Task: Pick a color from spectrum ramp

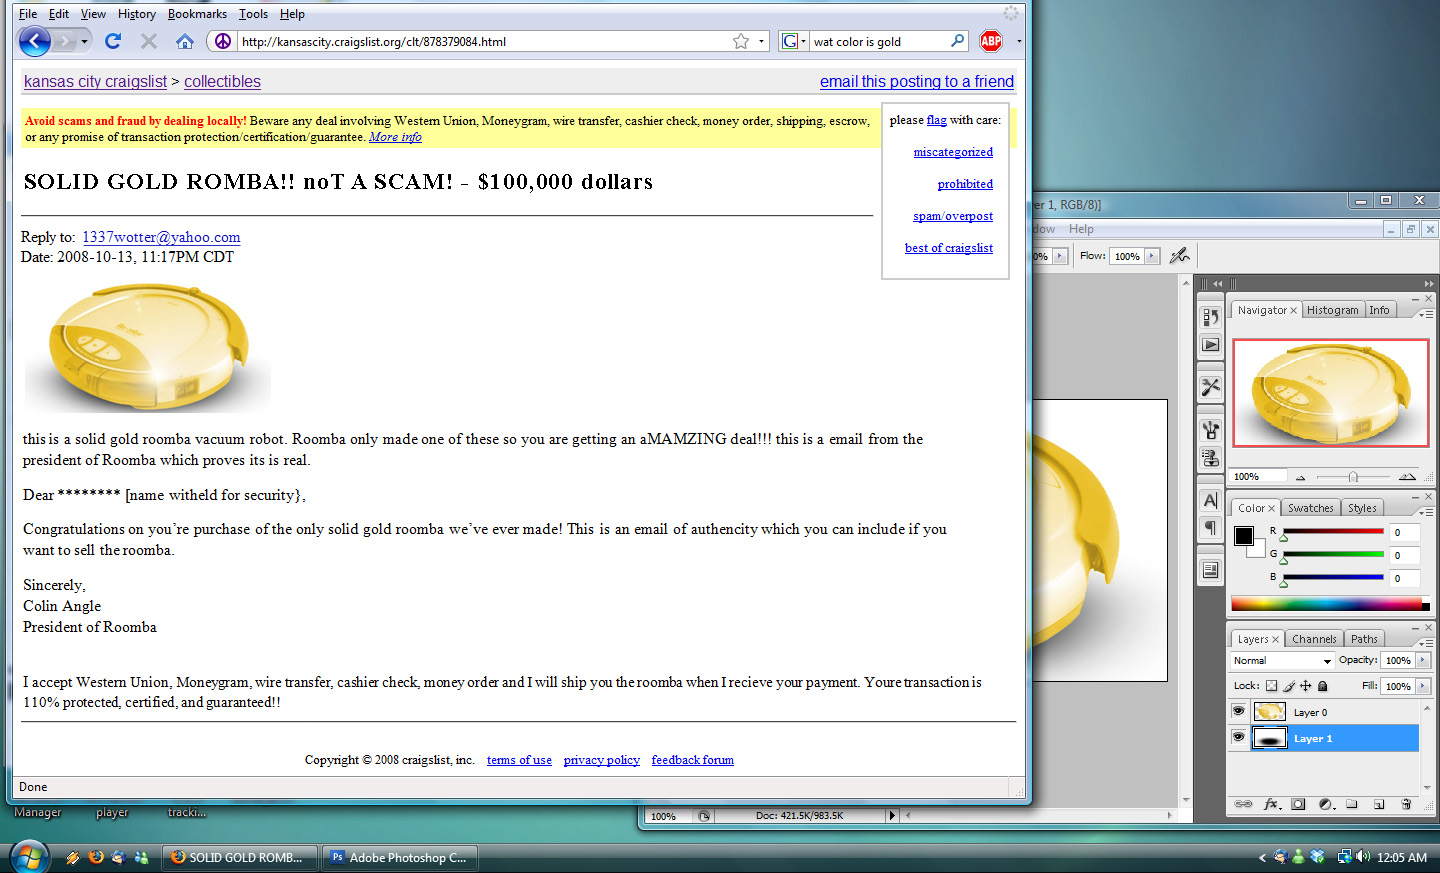Action: [x=1330, y=604]
